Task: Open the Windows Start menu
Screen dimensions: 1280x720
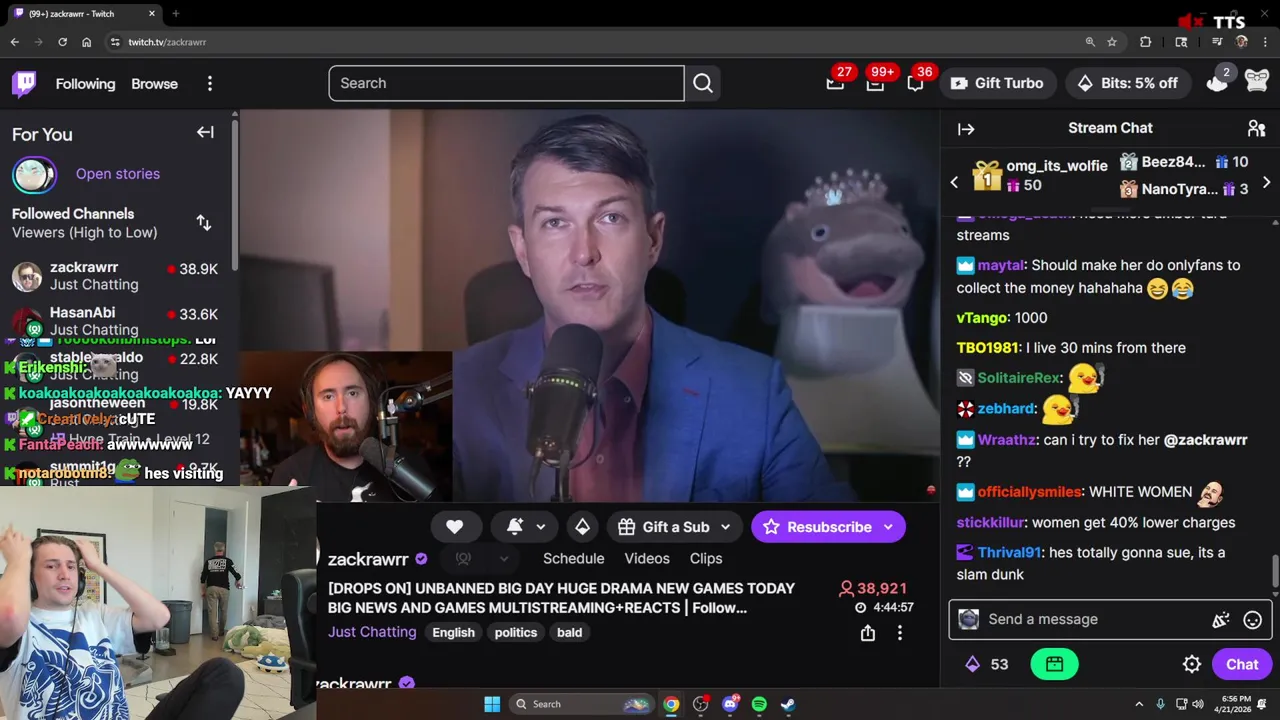Action: [492, 704]
